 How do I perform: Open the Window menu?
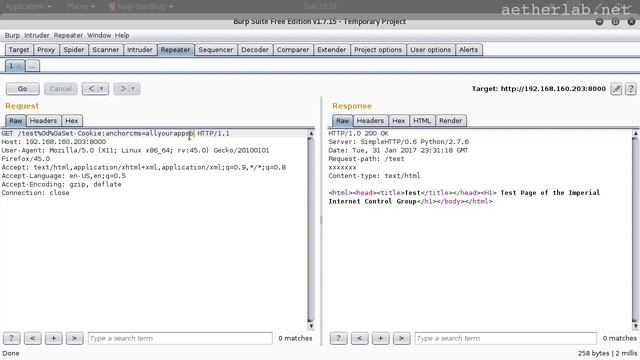click(x=99, y=36)
